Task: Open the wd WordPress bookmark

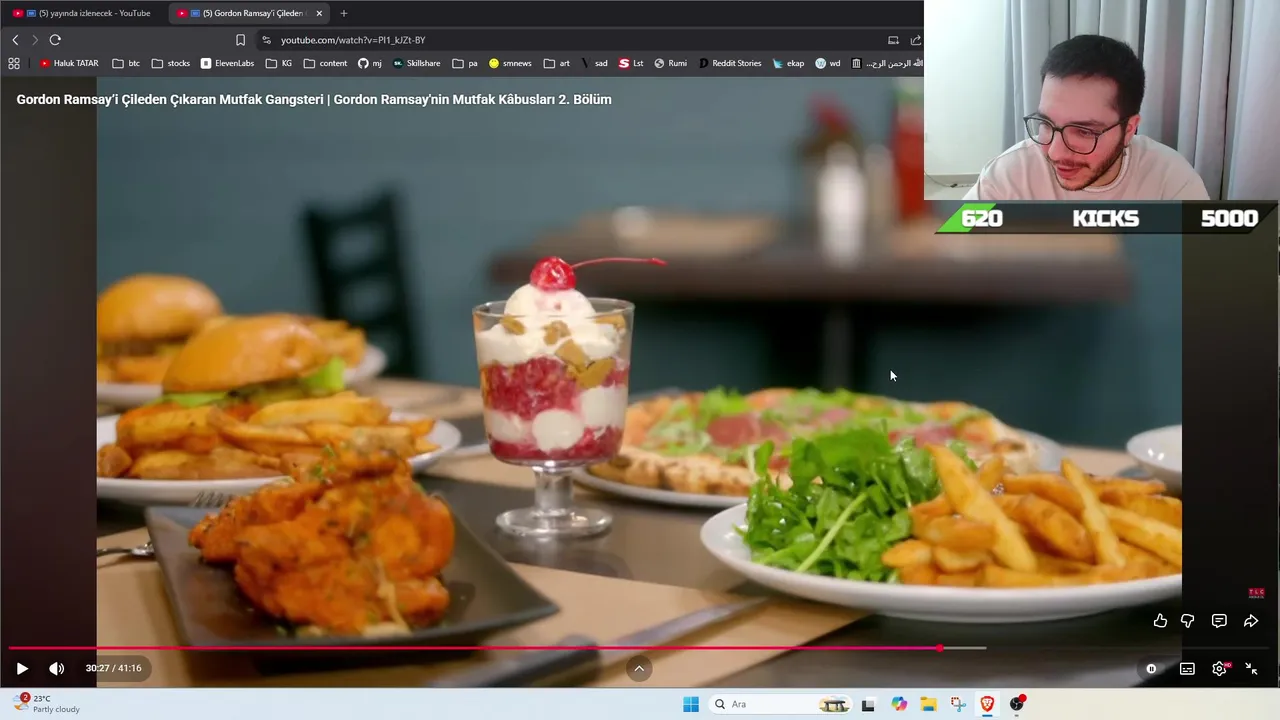Action: coord(827,63)
